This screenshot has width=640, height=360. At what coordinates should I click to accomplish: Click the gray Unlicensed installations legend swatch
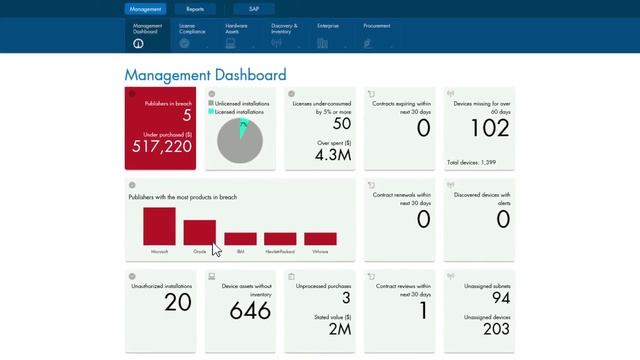211,103
